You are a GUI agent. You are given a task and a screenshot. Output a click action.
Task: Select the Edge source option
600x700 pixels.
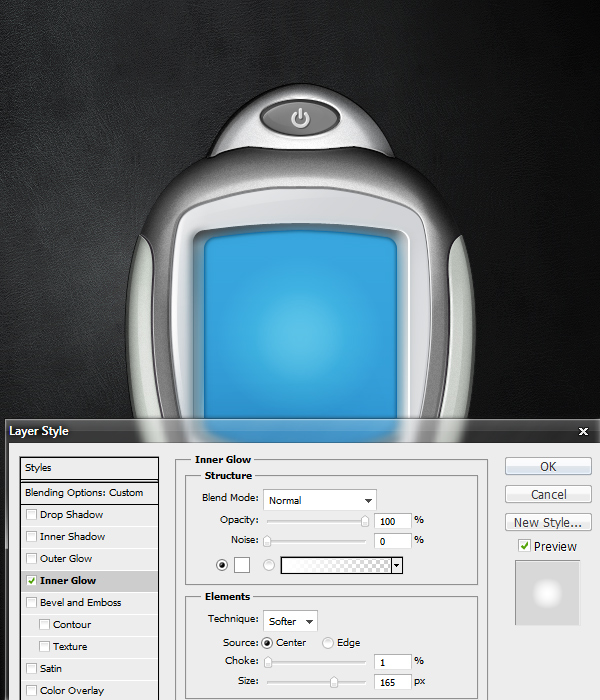coord(328,643)
